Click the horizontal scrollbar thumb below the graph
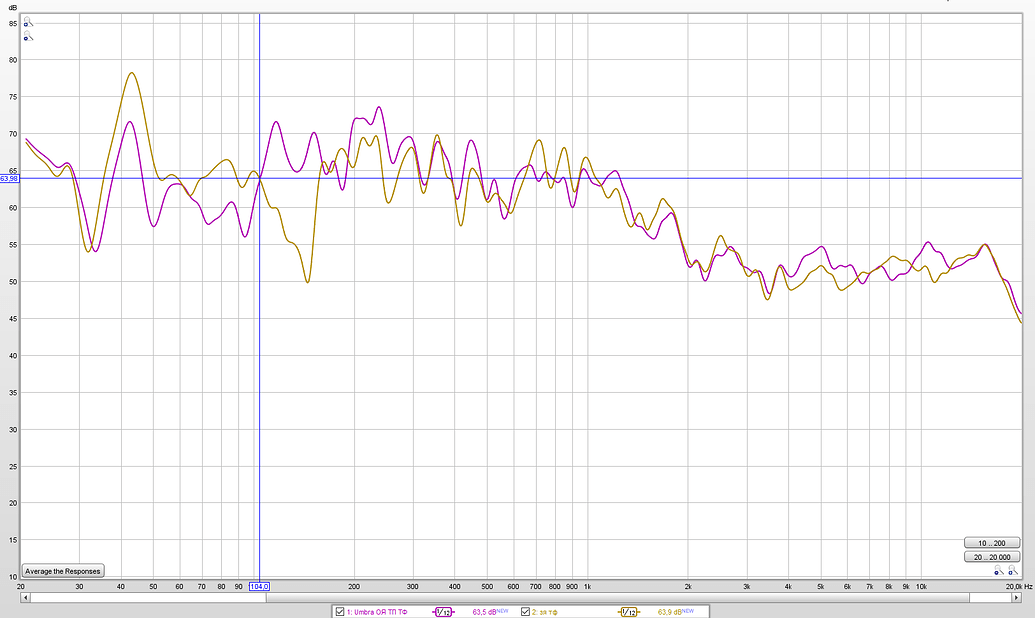1035x618 pixels. (500, 597)
